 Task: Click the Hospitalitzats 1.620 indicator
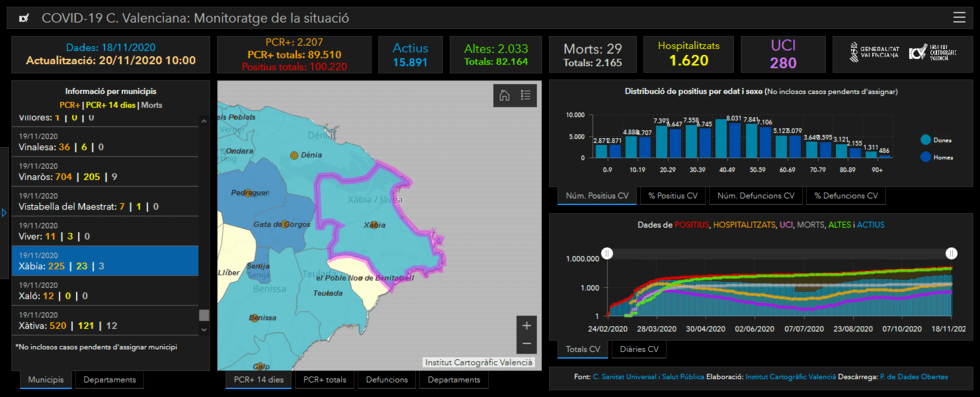[689, 54]
